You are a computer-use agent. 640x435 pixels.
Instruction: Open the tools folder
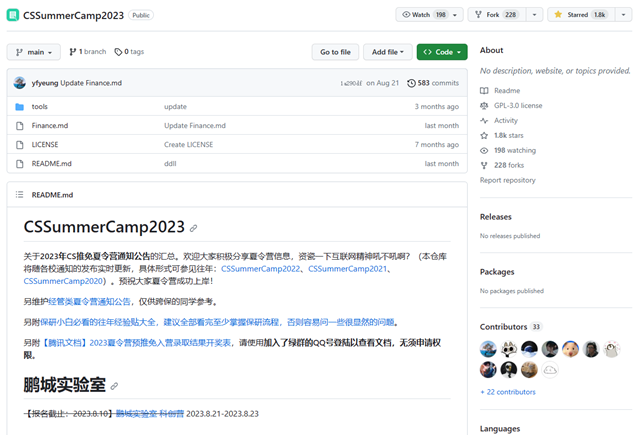point(40,107)
